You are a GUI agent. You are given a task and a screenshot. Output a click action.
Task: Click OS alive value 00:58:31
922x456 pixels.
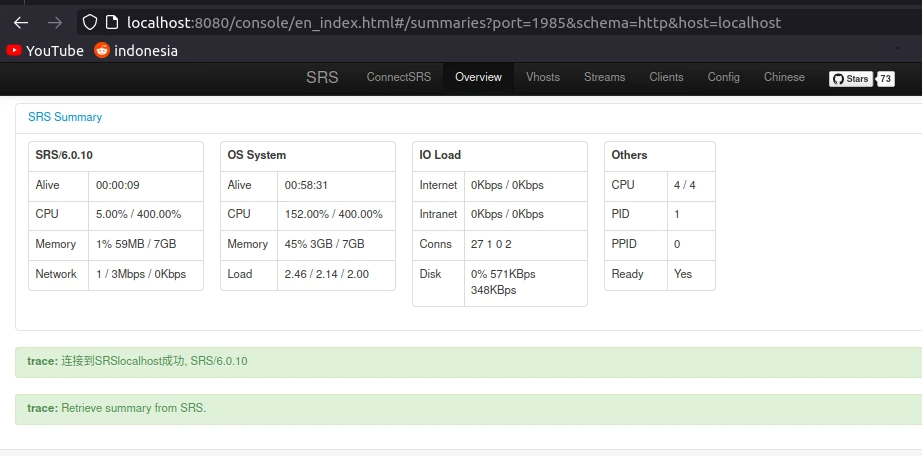tap(306, 185)
